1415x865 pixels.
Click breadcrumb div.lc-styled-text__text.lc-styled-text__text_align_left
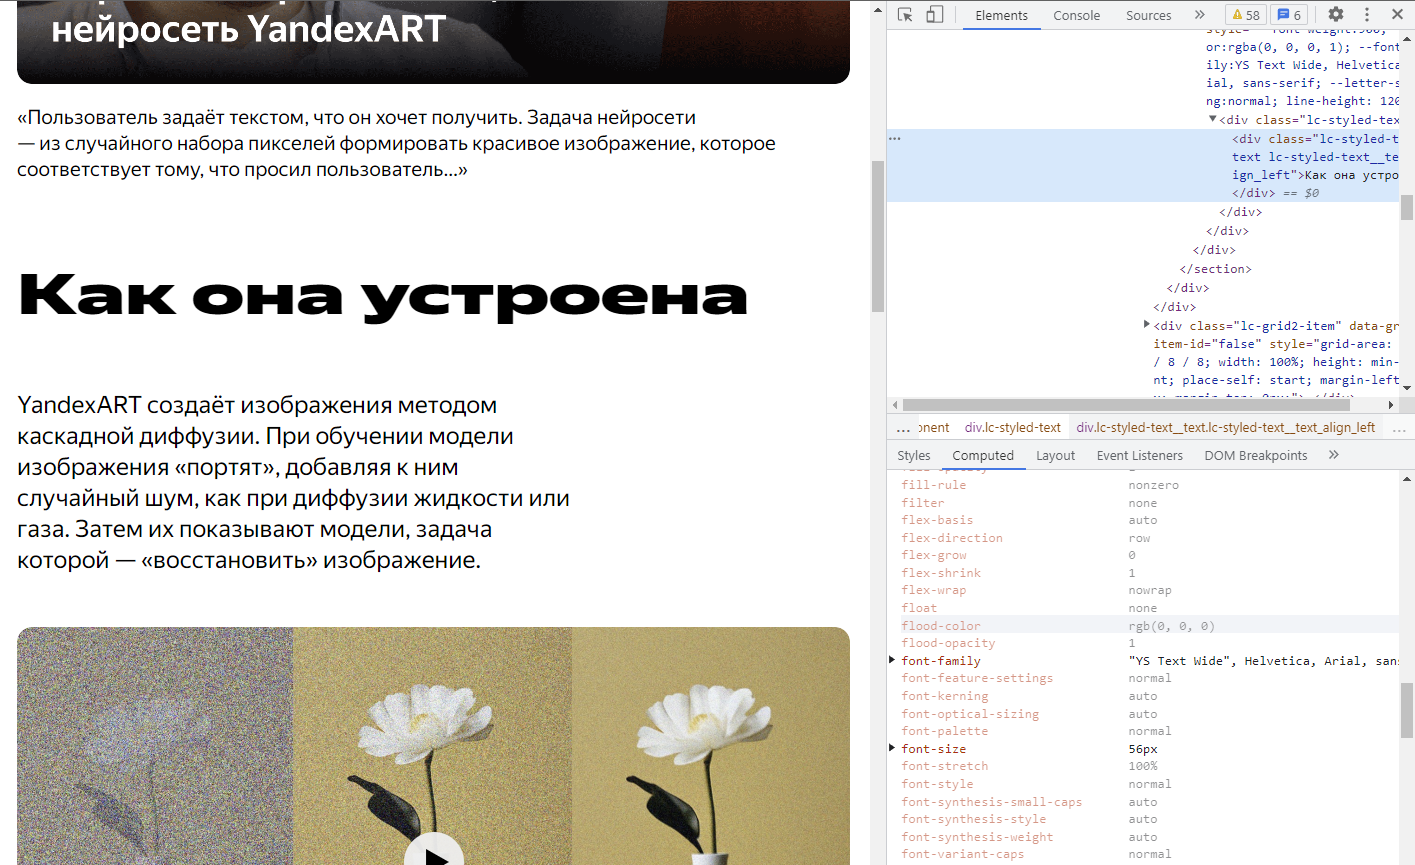pyautogui.click(x=1225, y=427)
